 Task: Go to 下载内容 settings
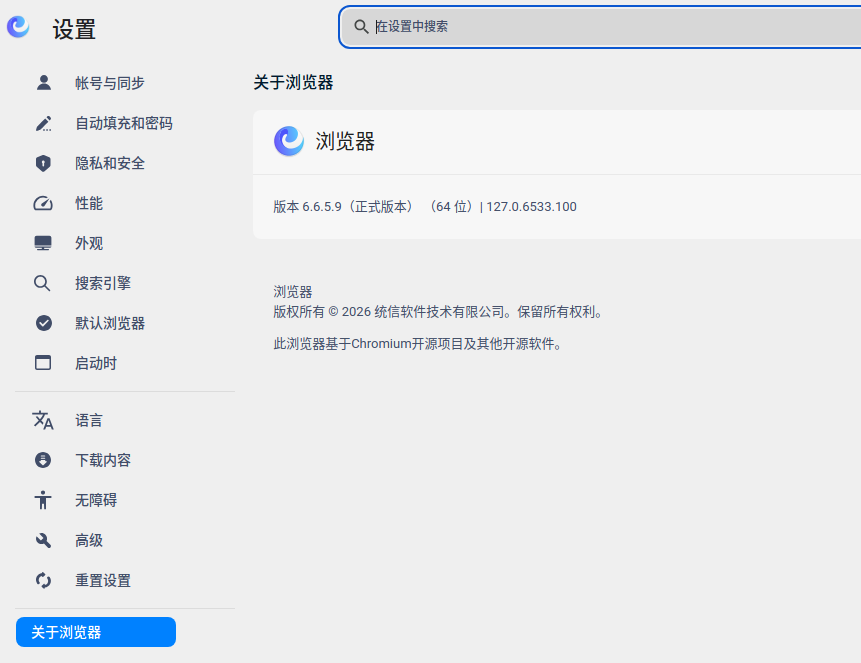point(103,460)
